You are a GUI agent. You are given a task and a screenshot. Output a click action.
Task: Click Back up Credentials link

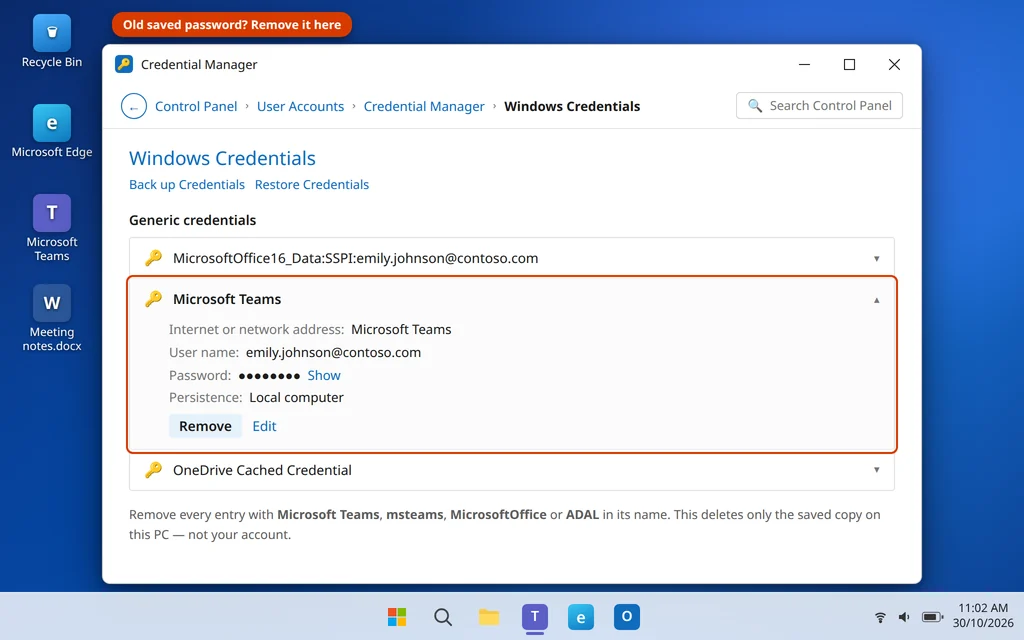click(x=187, y=185)
